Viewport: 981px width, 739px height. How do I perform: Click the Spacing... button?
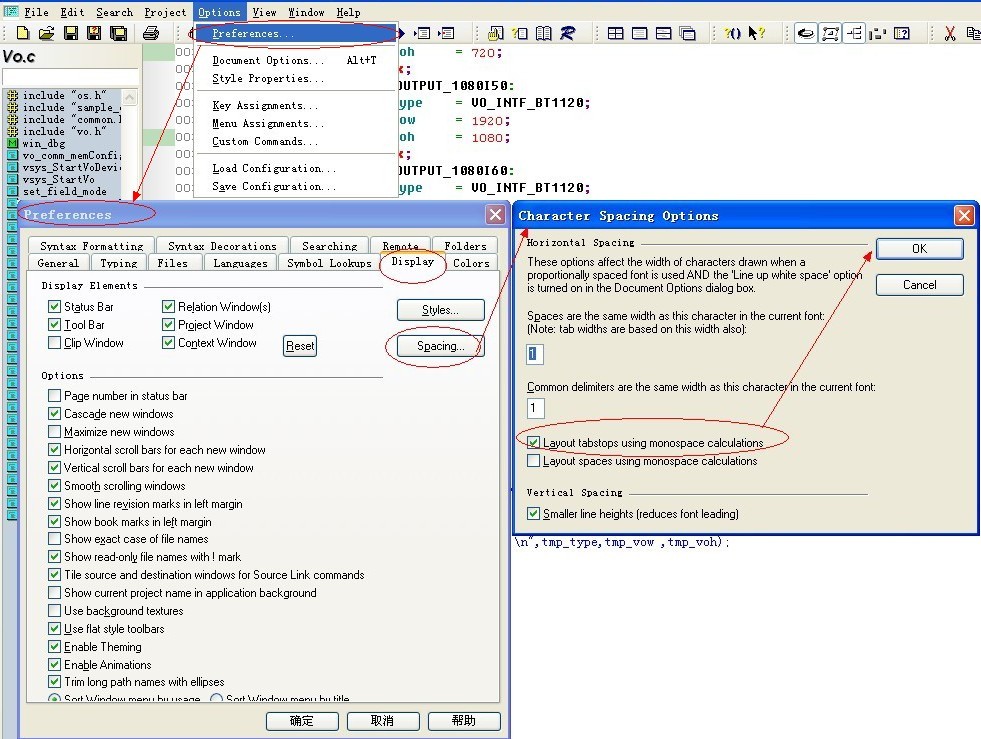440,346
